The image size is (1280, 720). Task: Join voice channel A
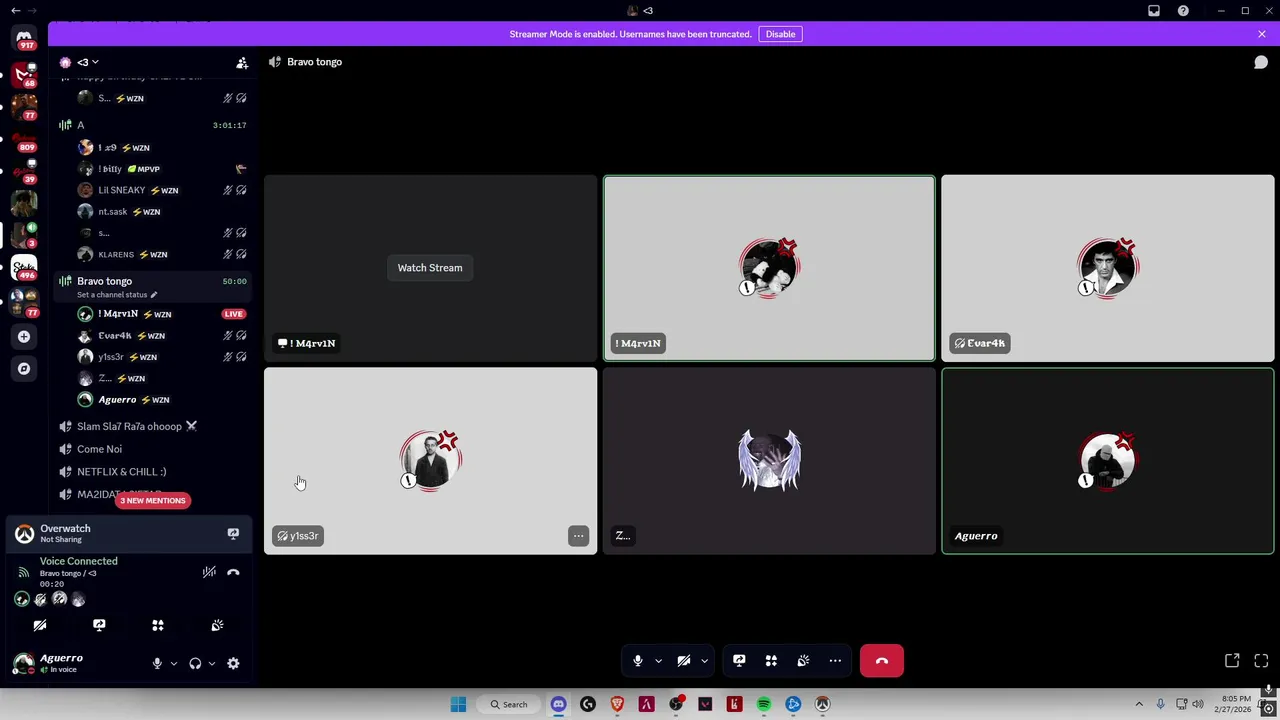[x=150, y=125]
